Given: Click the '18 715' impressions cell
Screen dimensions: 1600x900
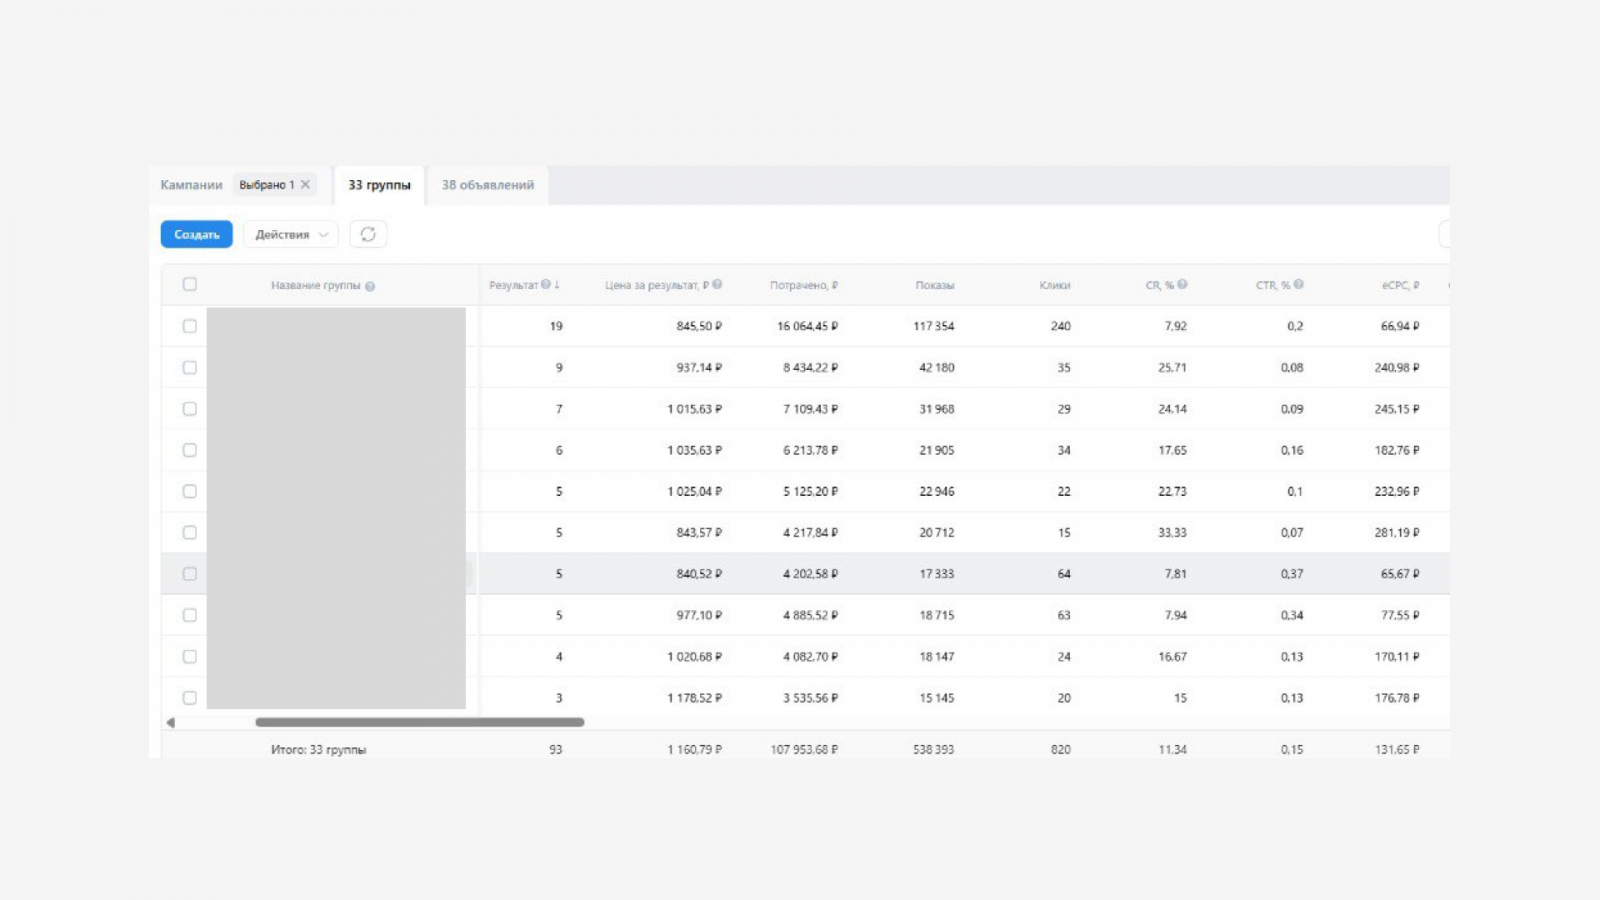Looking at the screenshot, I should coord(937,616).
